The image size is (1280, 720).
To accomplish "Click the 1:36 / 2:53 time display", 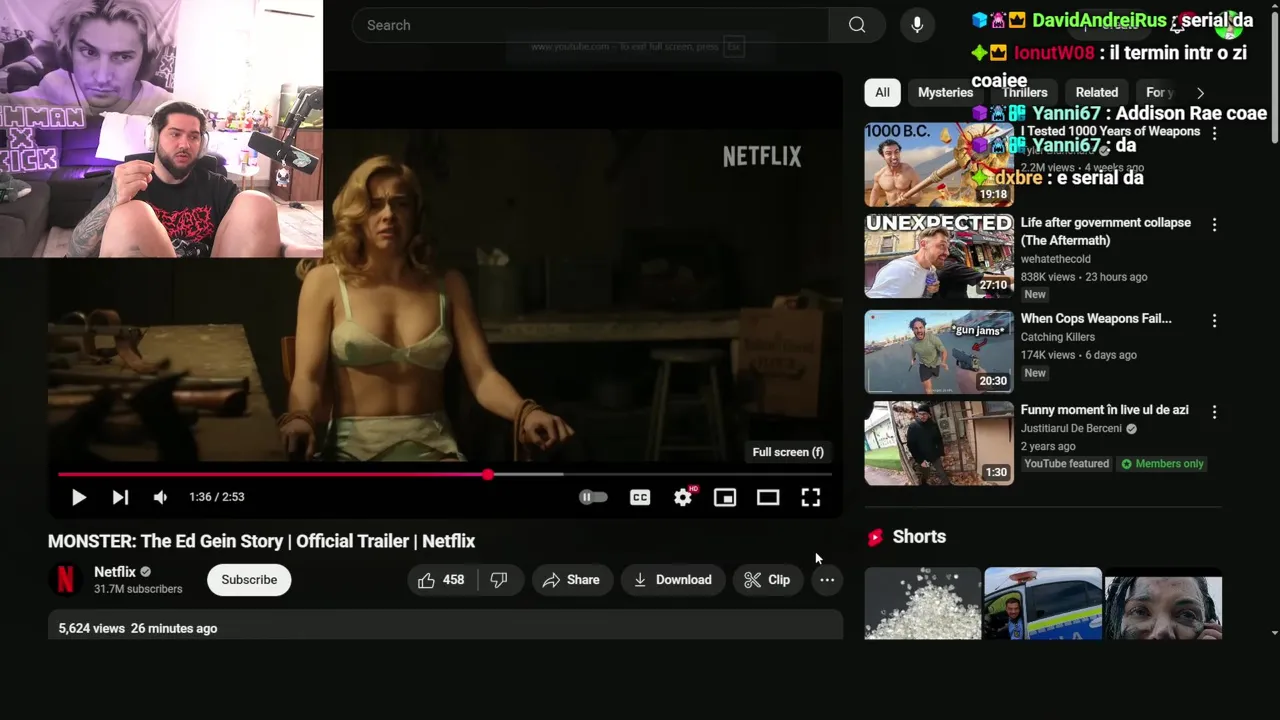I will coord(217,497).
